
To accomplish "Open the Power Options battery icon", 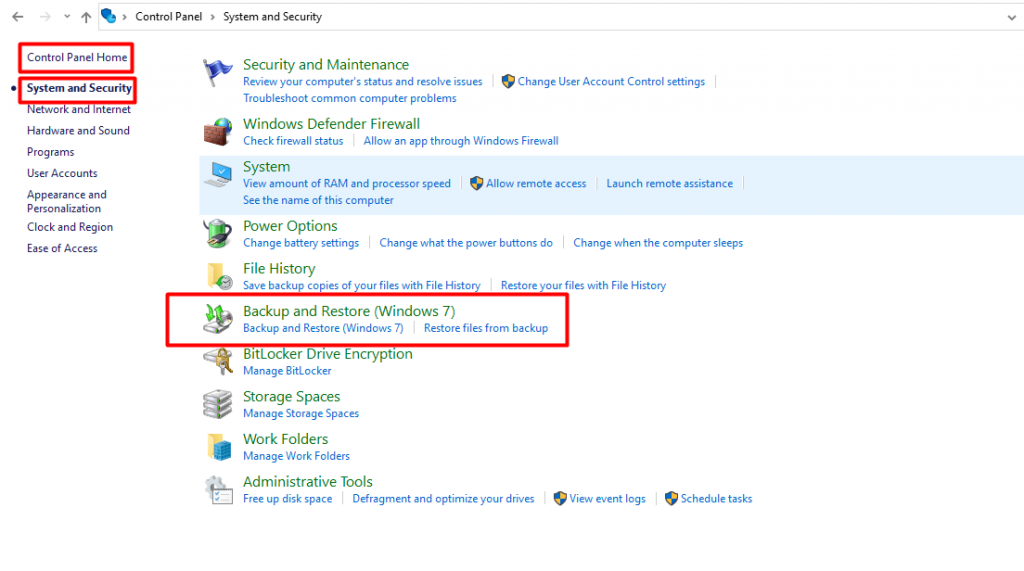I will pos(218,234).
